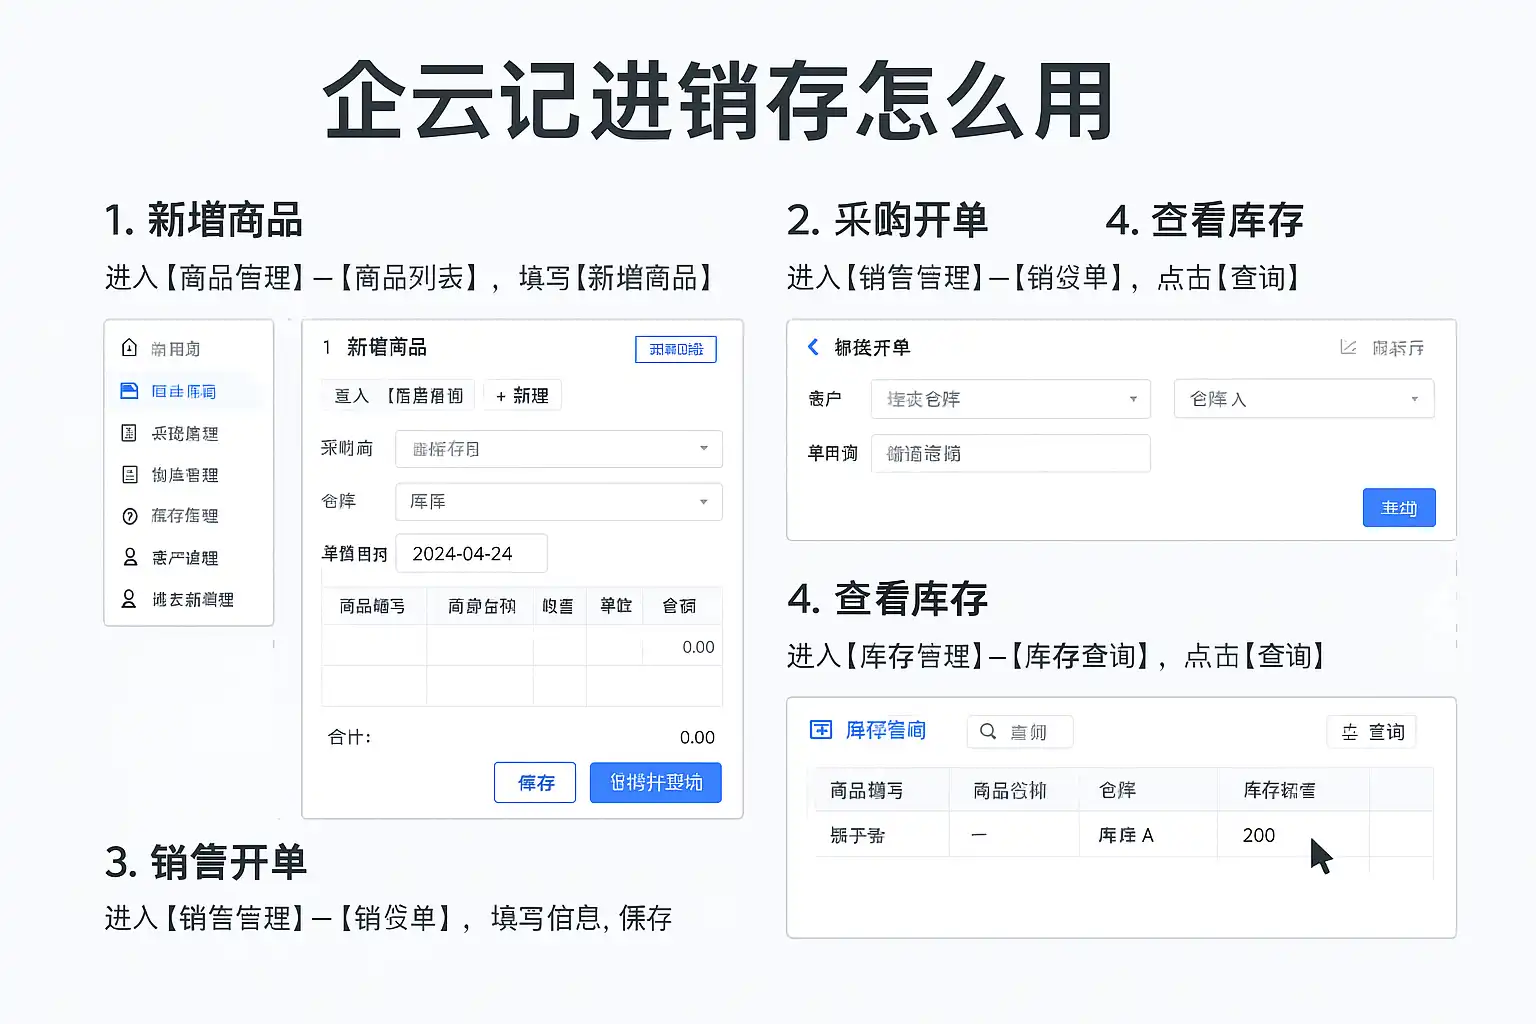1536x1024 pixels.
Task: Select the blue highlighted icon in the sidebar
Action: click(129, 391)
